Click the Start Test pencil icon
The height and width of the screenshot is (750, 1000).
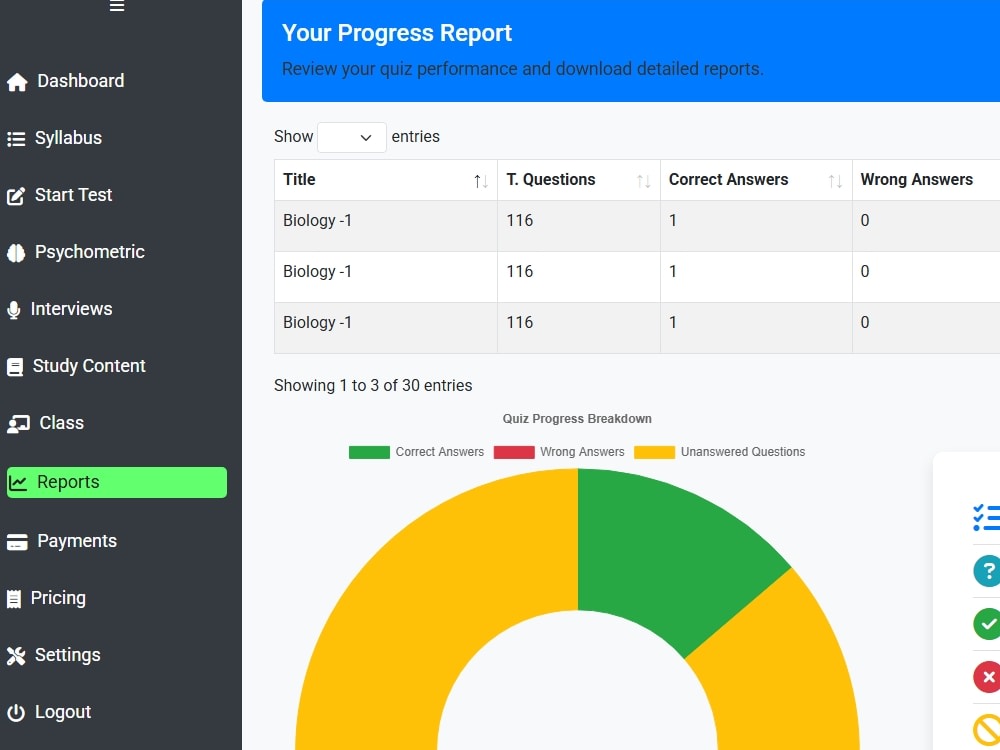tap(16, 195)
